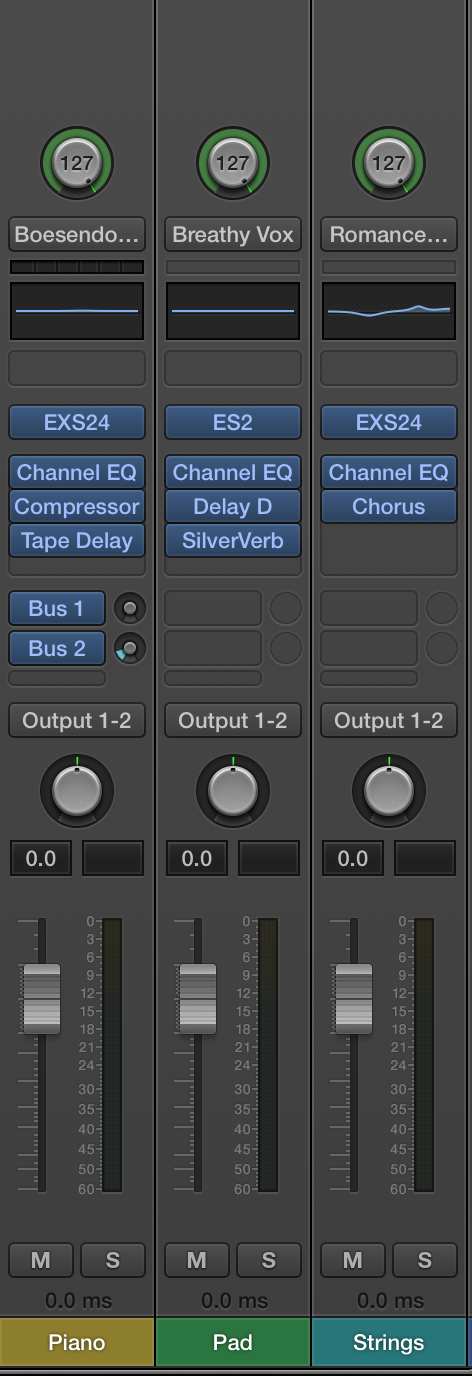
Task: Click the Pad channel pan knob
Action: (x=233, y=791)
